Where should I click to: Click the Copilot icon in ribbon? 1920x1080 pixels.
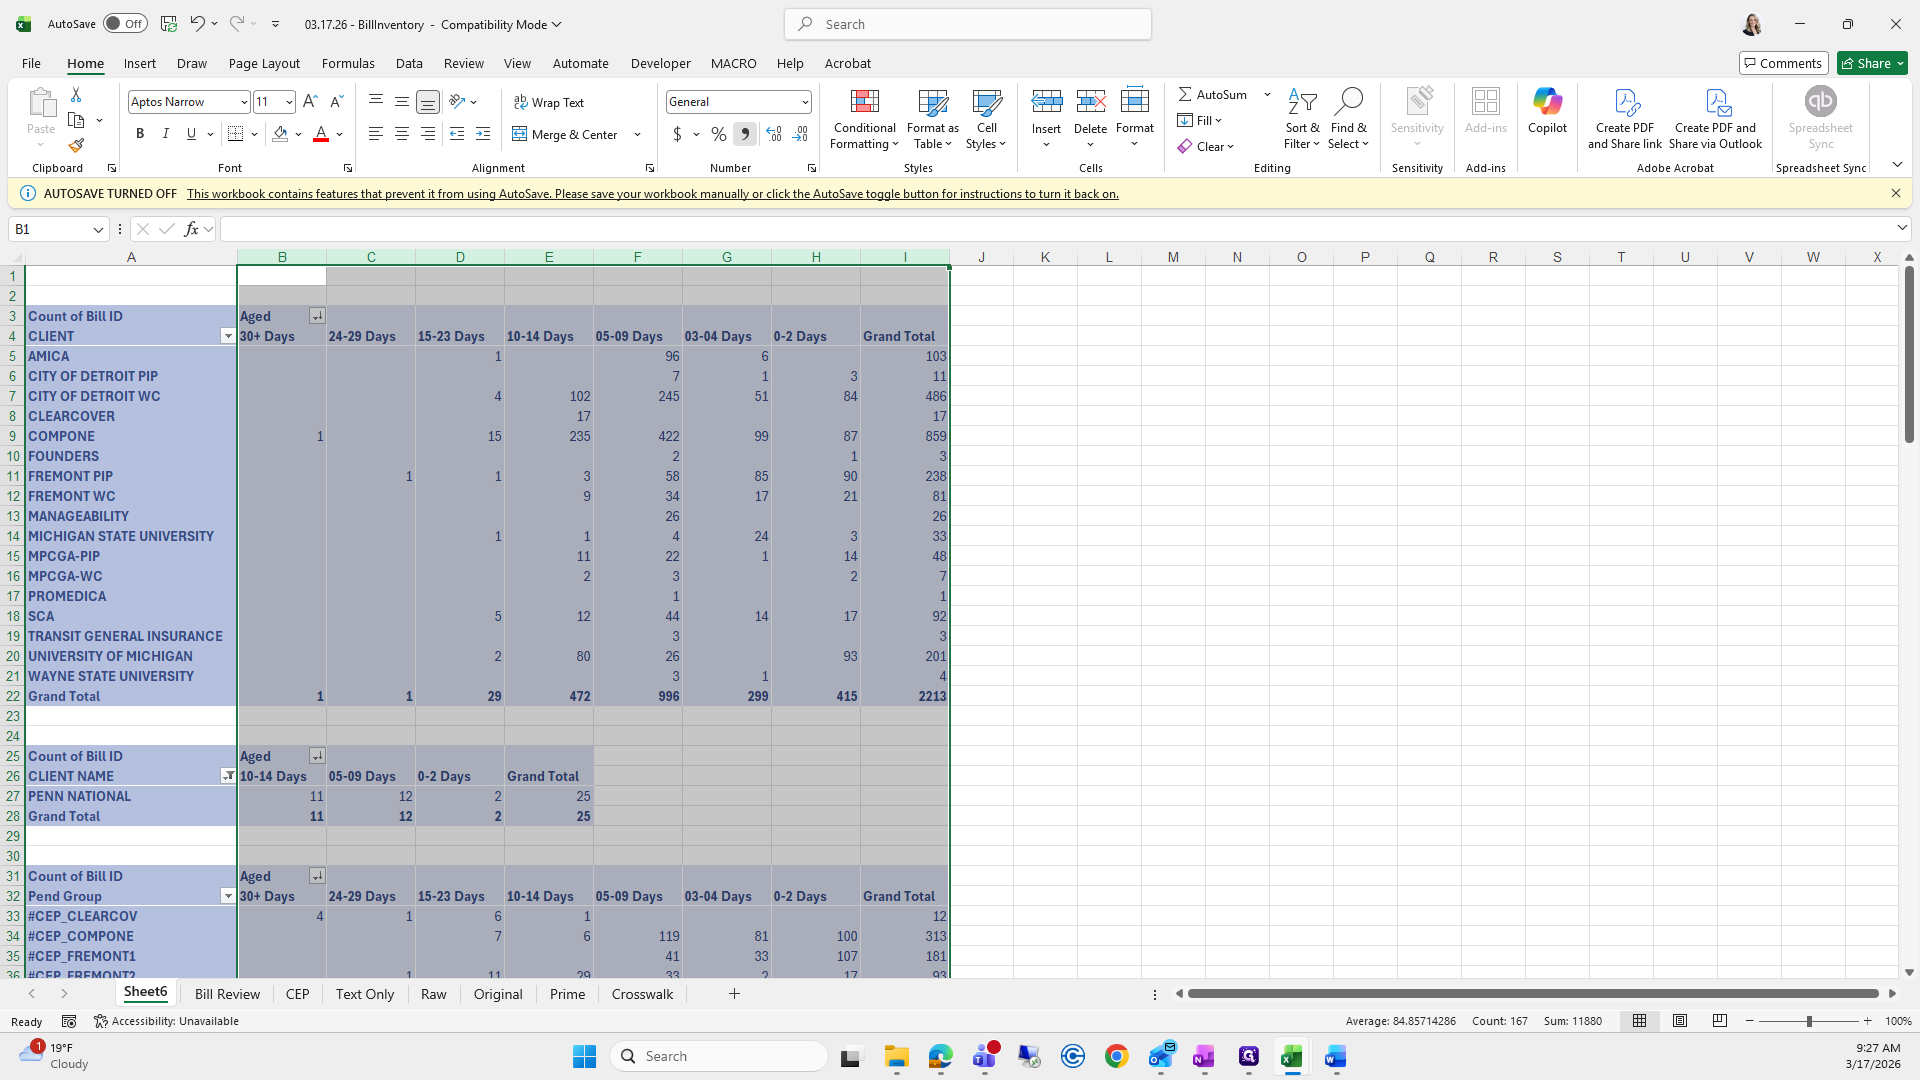pos(1546,102)
